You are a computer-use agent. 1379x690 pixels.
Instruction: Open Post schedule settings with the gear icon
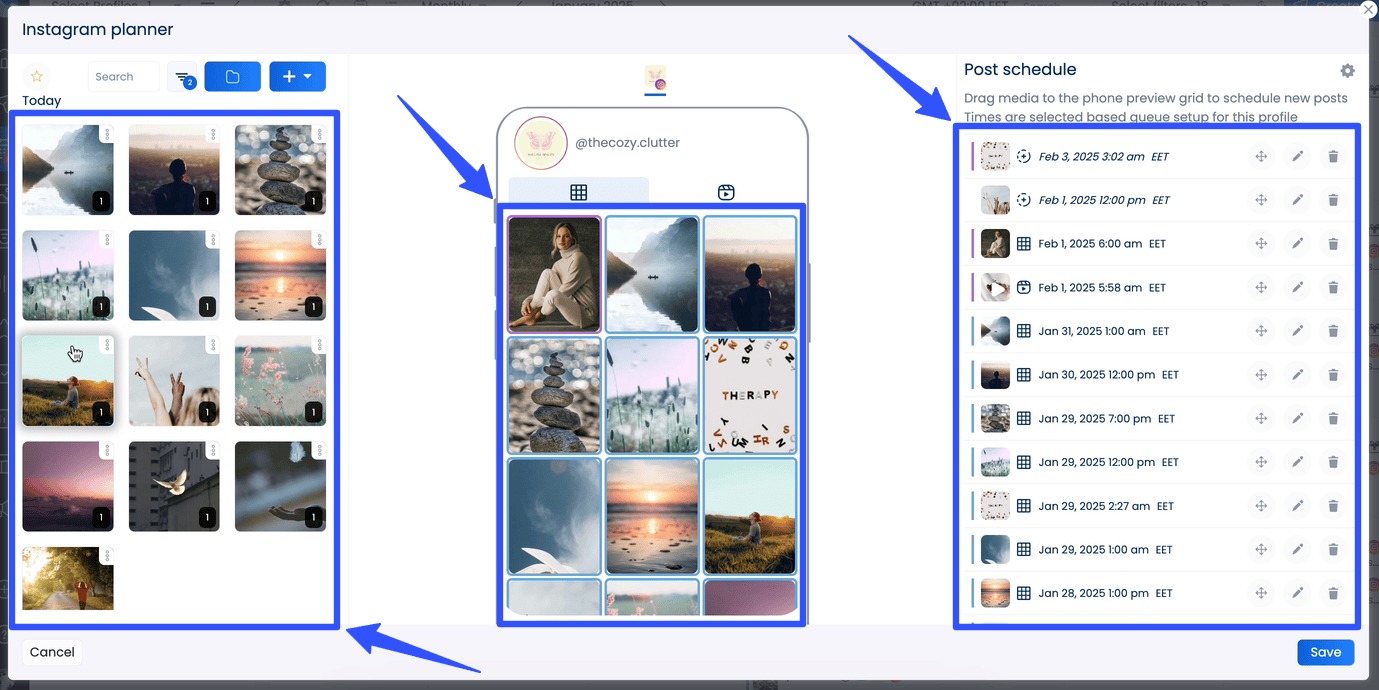click(1347, 71)
